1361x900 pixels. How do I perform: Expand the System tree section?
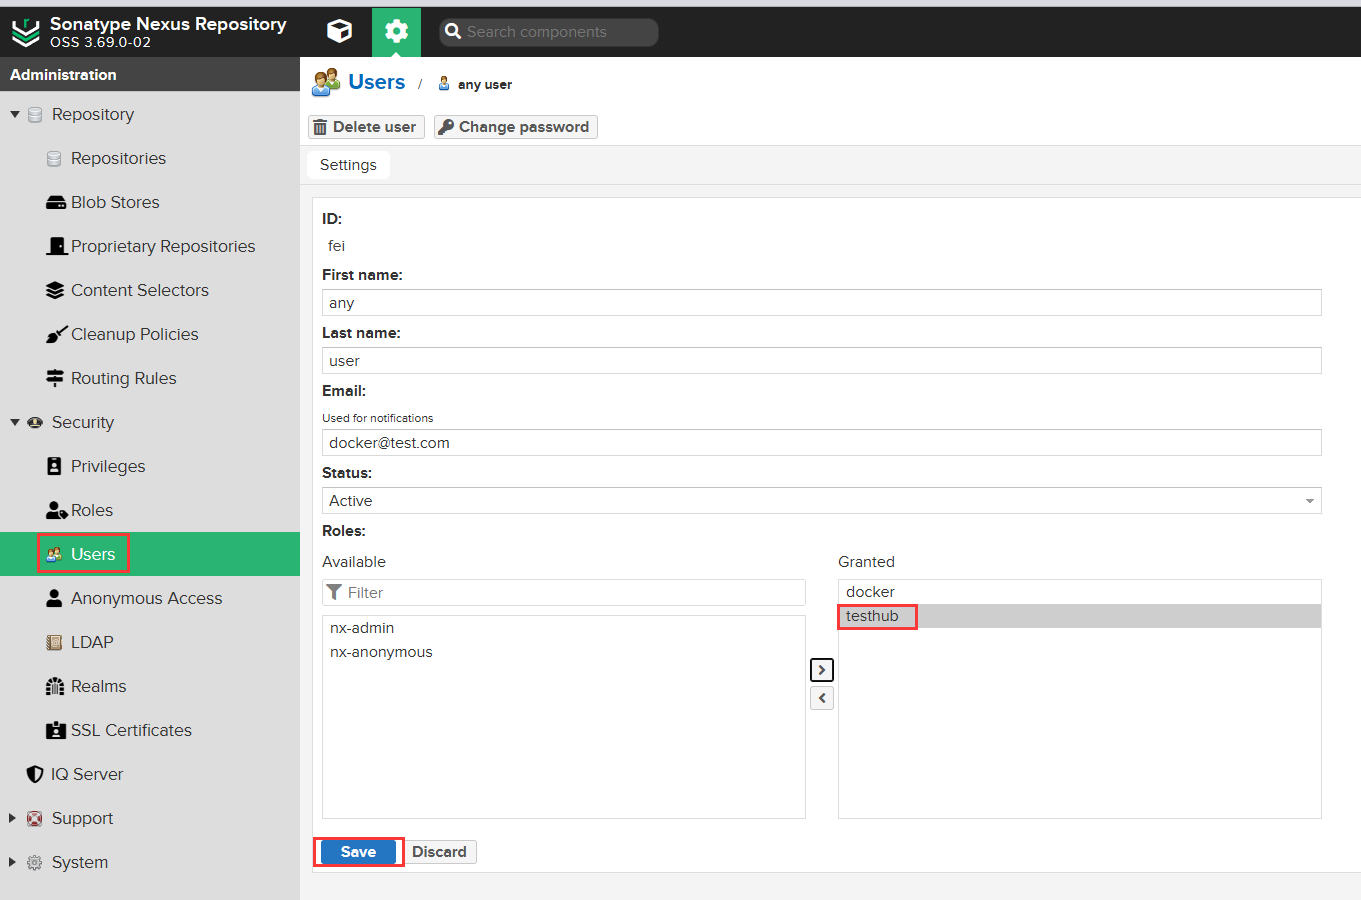click(x=12, y=862)
